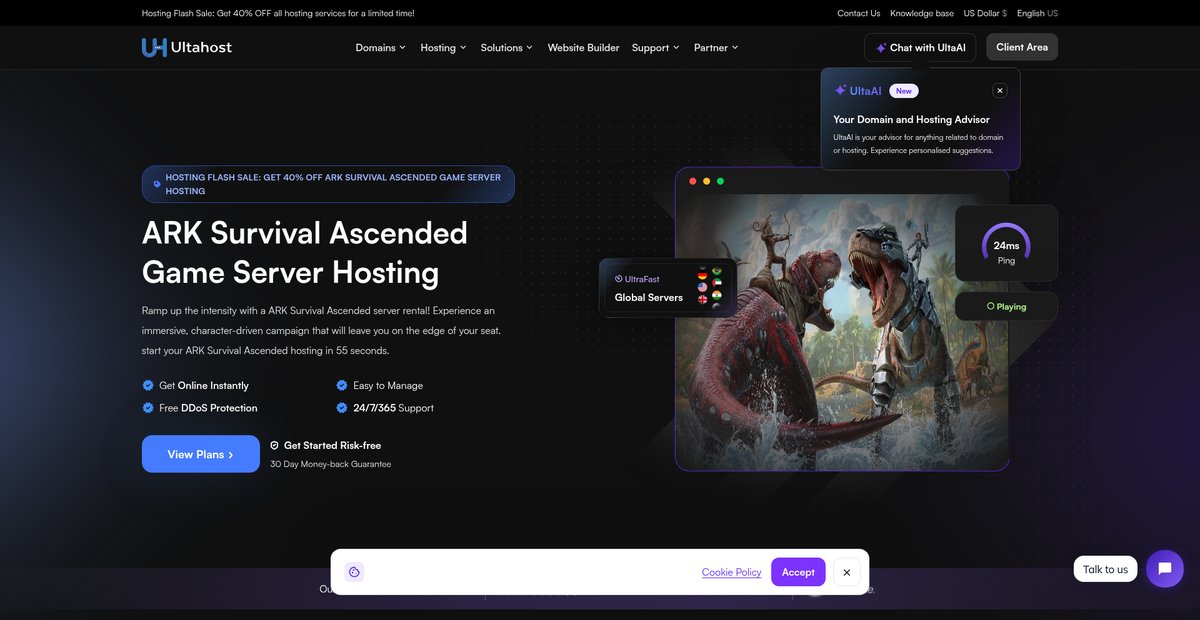Open the Contact Us link
This screenshot has width=1200, height=620.
[859, 13]
